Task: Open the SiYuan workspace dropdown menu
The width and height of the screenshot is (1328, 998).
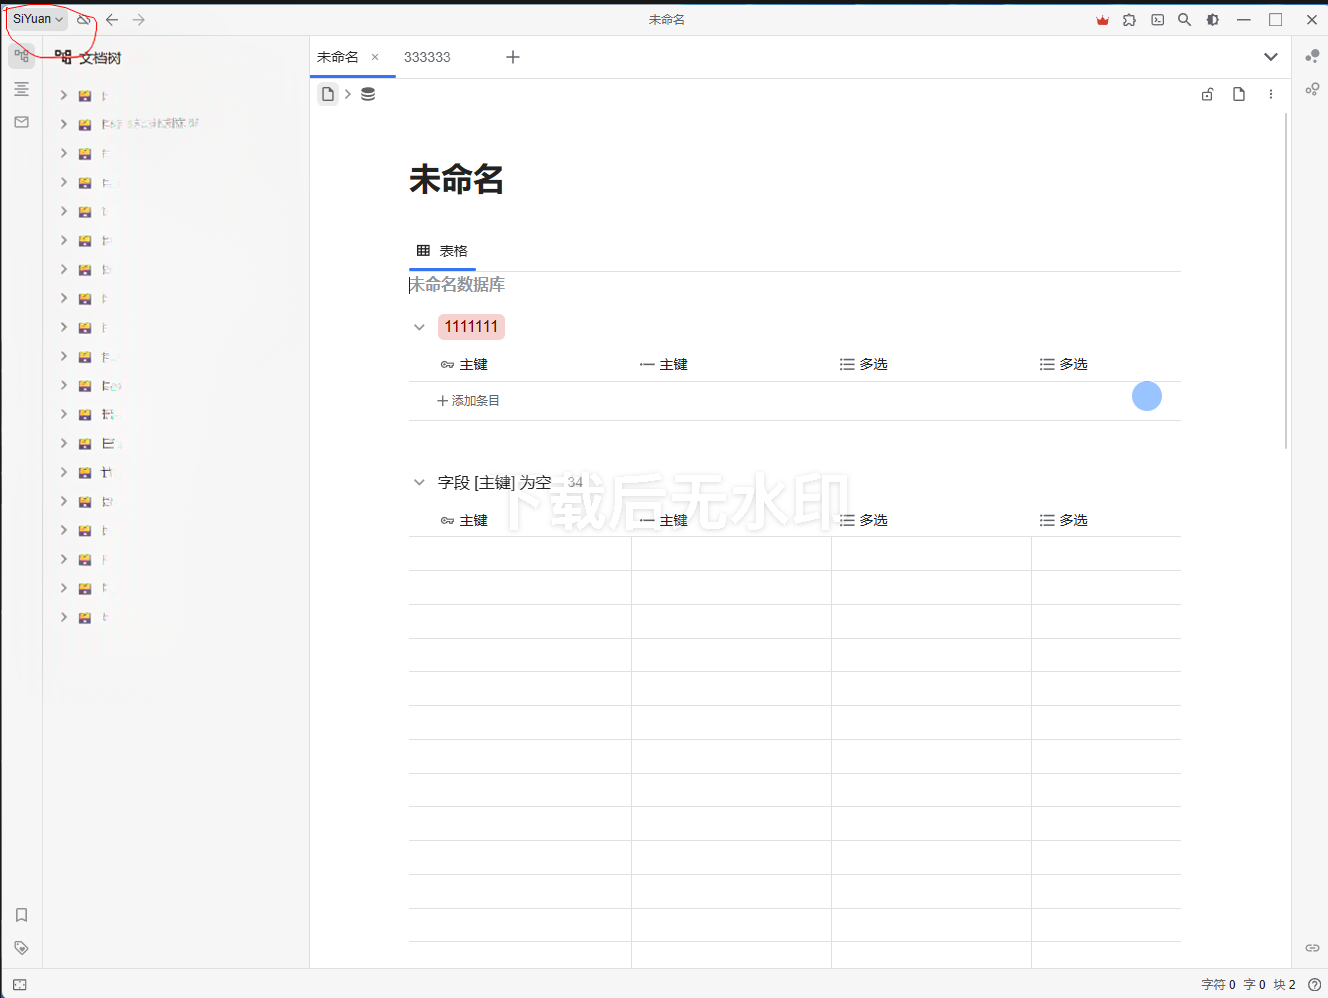Action: 38,19
